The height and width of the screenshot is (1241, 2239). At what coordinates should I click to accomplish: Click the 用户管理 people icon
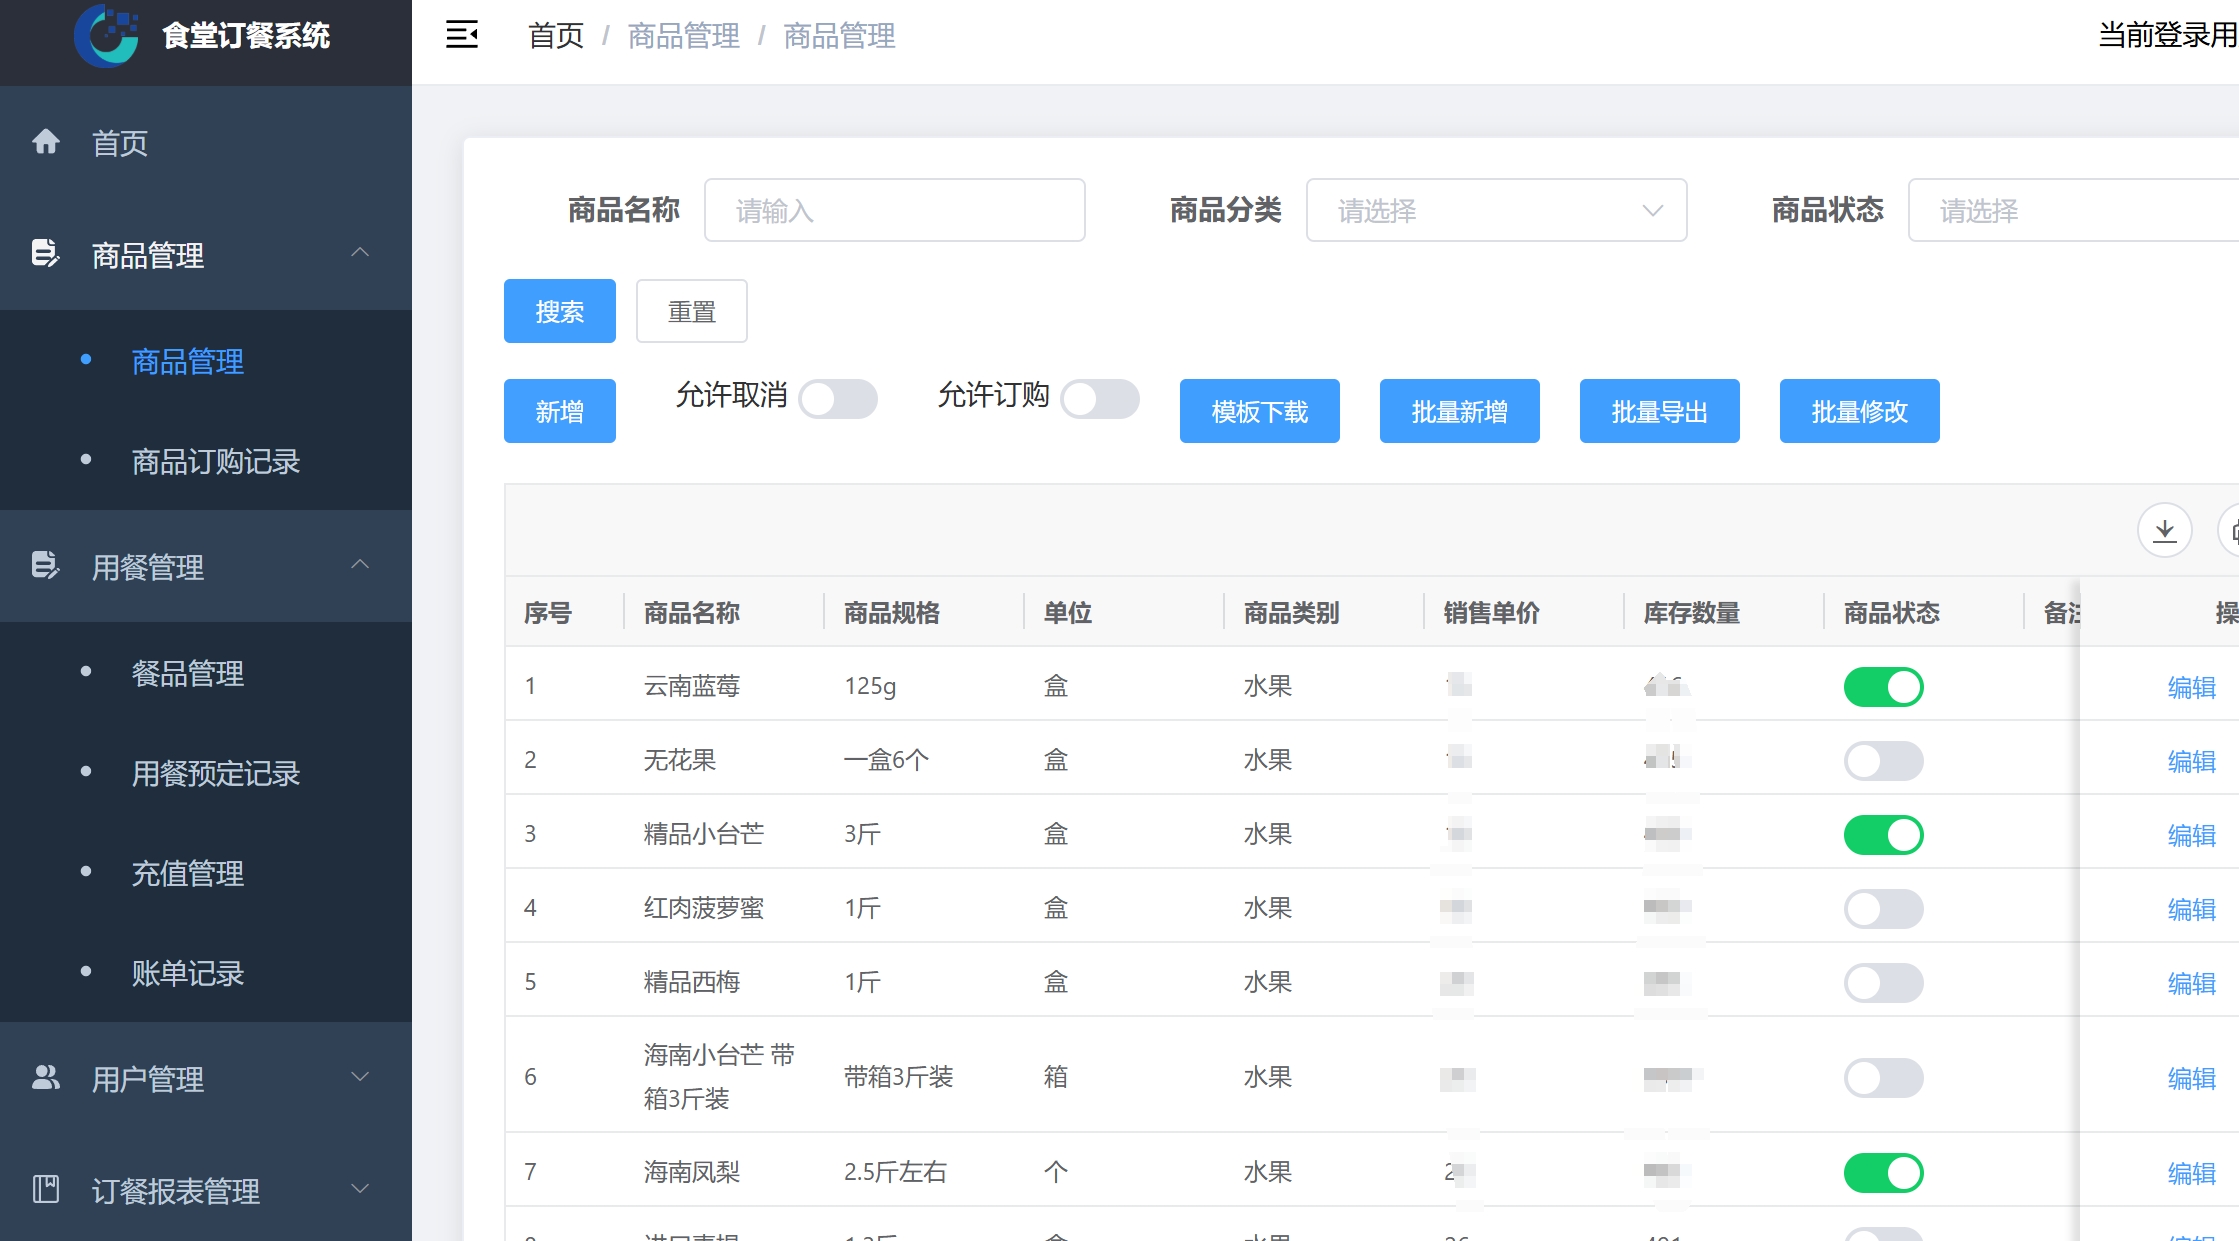[x=46, y=1078]
